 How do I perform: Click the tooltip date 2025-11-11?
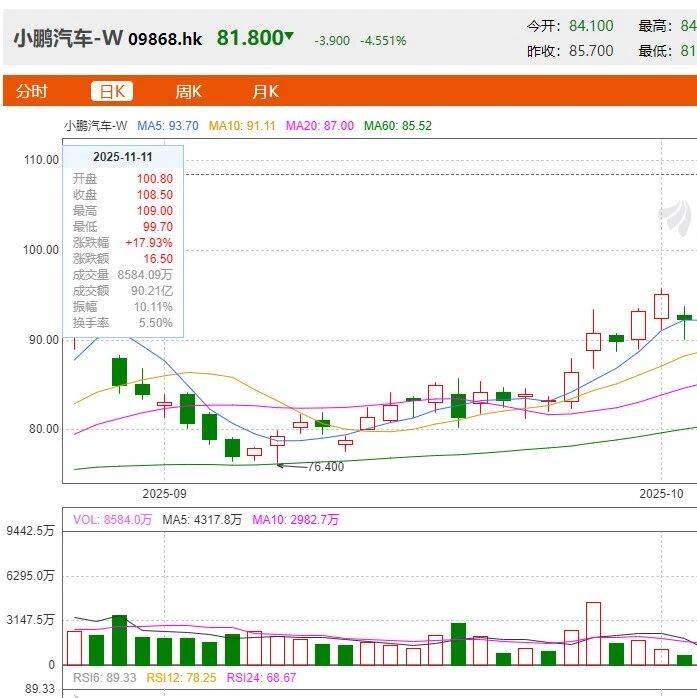pos(123,157)
